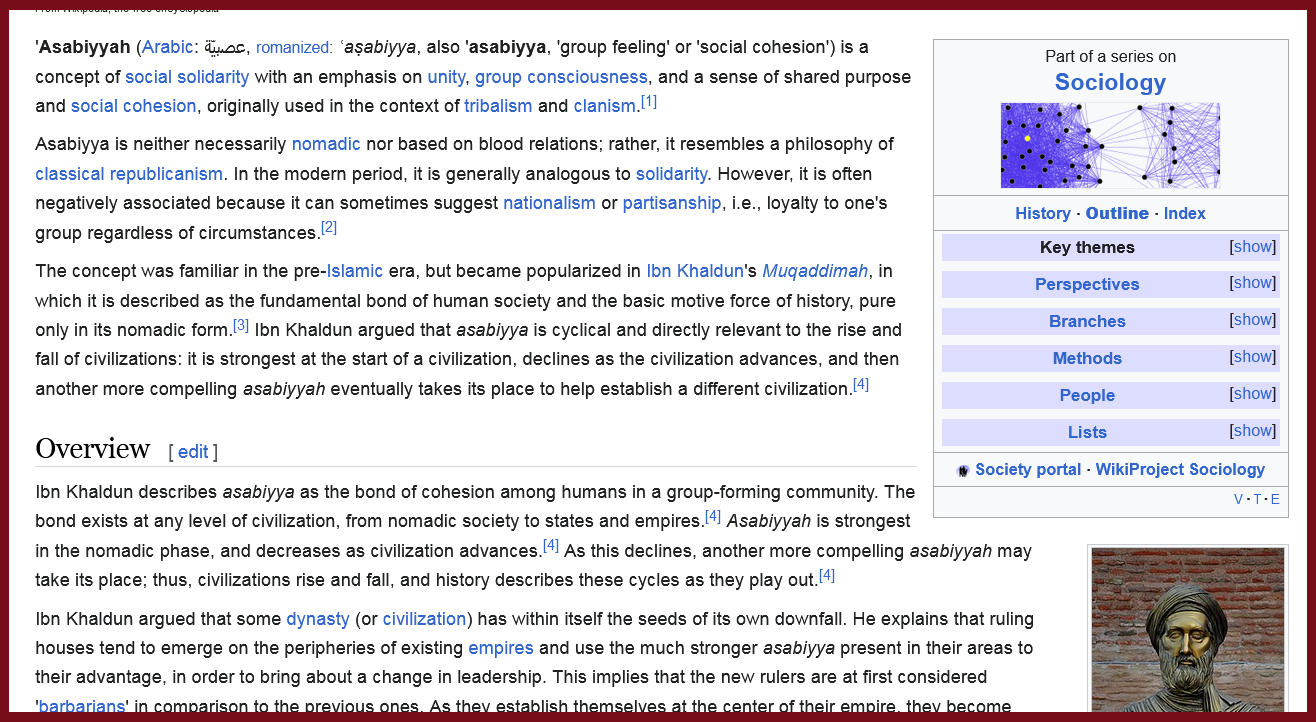Jump to citation 2
1316x722 pixels.
coord(329,227)
